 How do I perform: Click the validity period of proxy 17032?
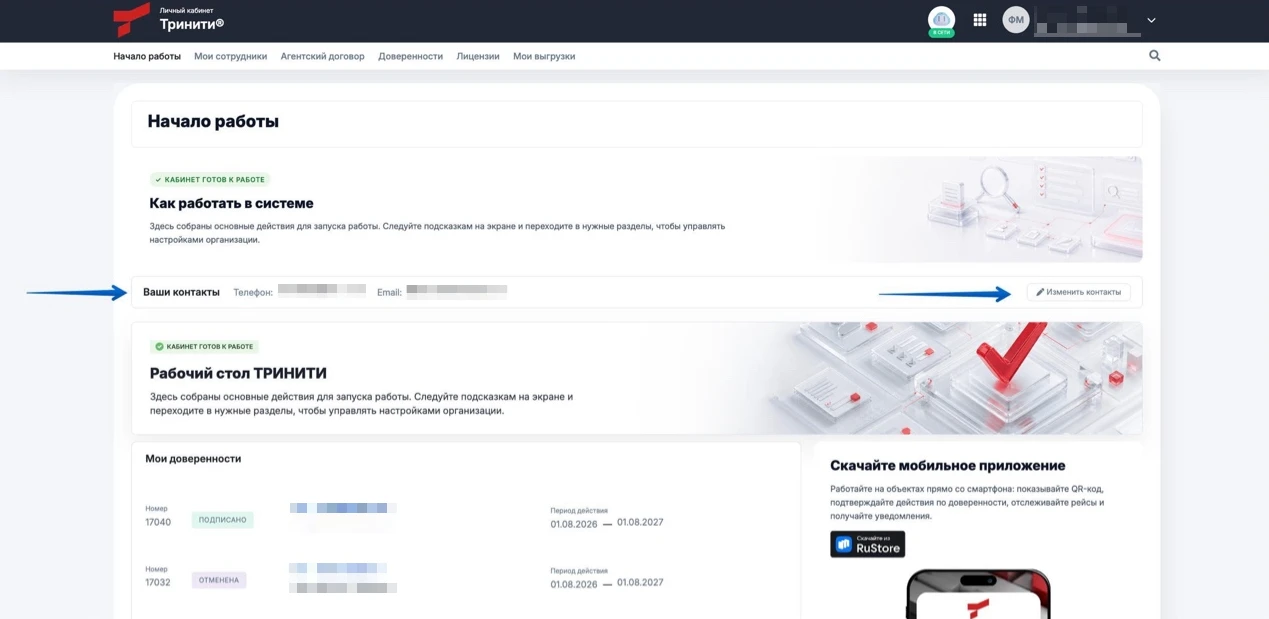pyautogui.click(x=606, y=583)
